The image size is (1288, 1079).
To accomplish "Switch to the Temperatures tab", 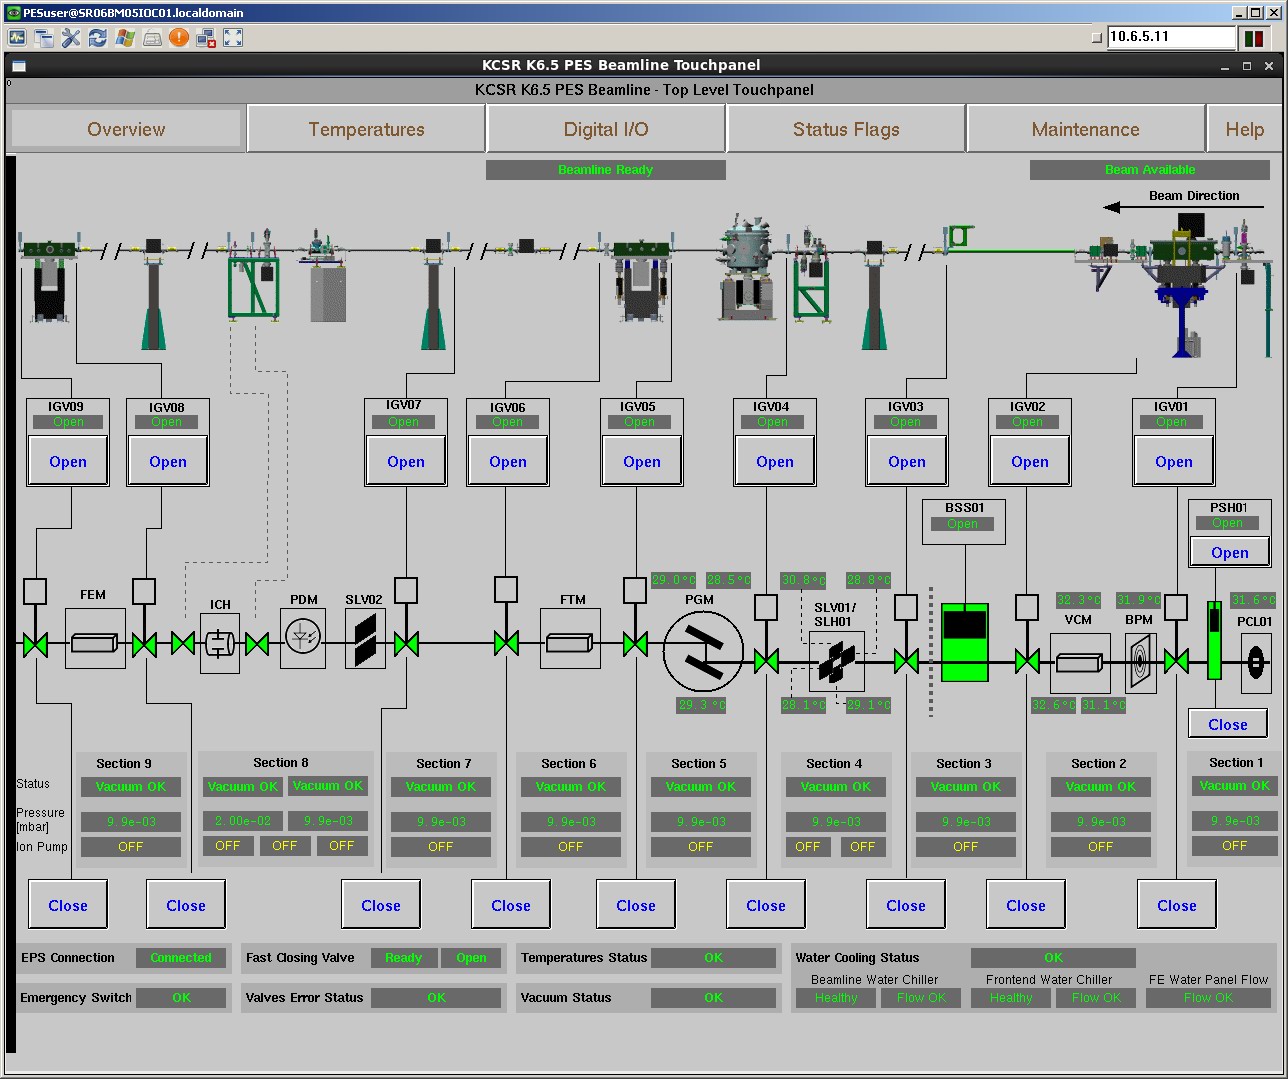I will tap(366, 129).
